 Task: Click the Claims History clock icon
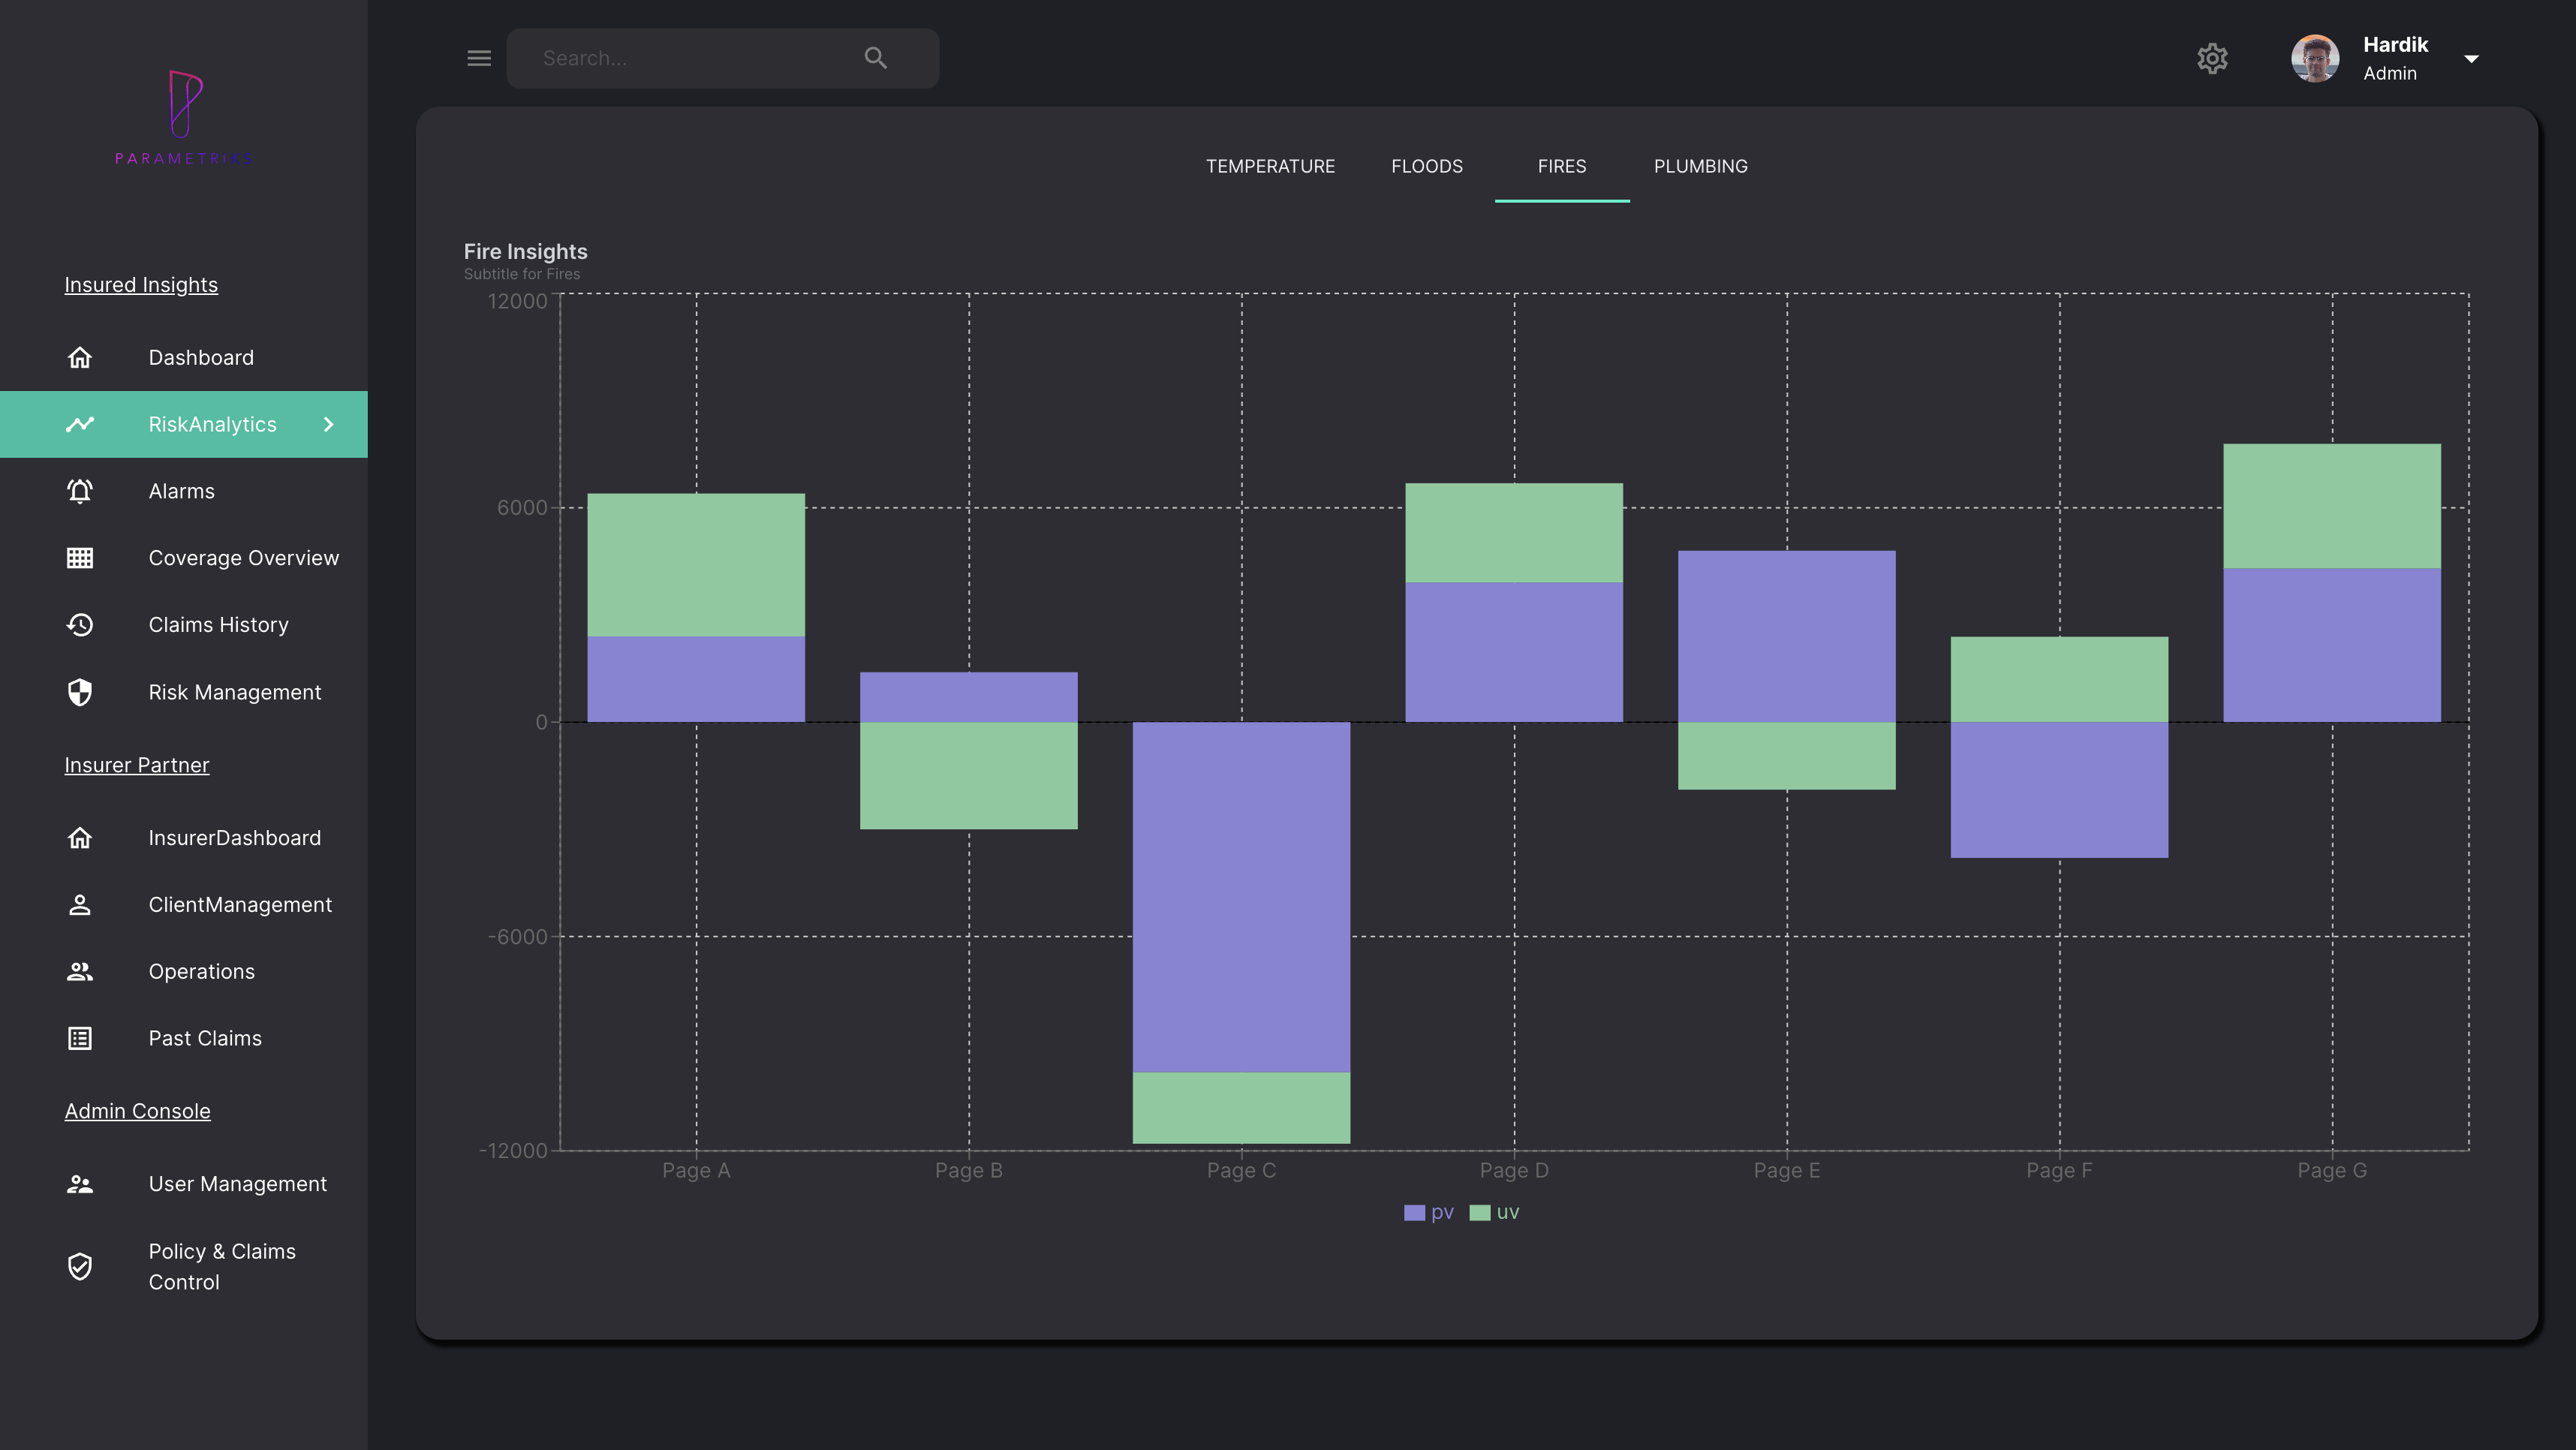[80, 625]
